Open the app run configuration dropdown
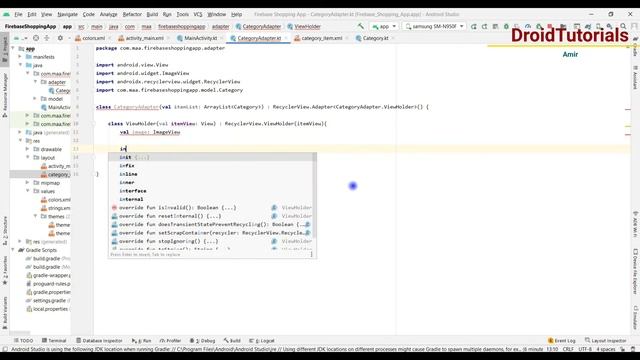 point(384,26)
